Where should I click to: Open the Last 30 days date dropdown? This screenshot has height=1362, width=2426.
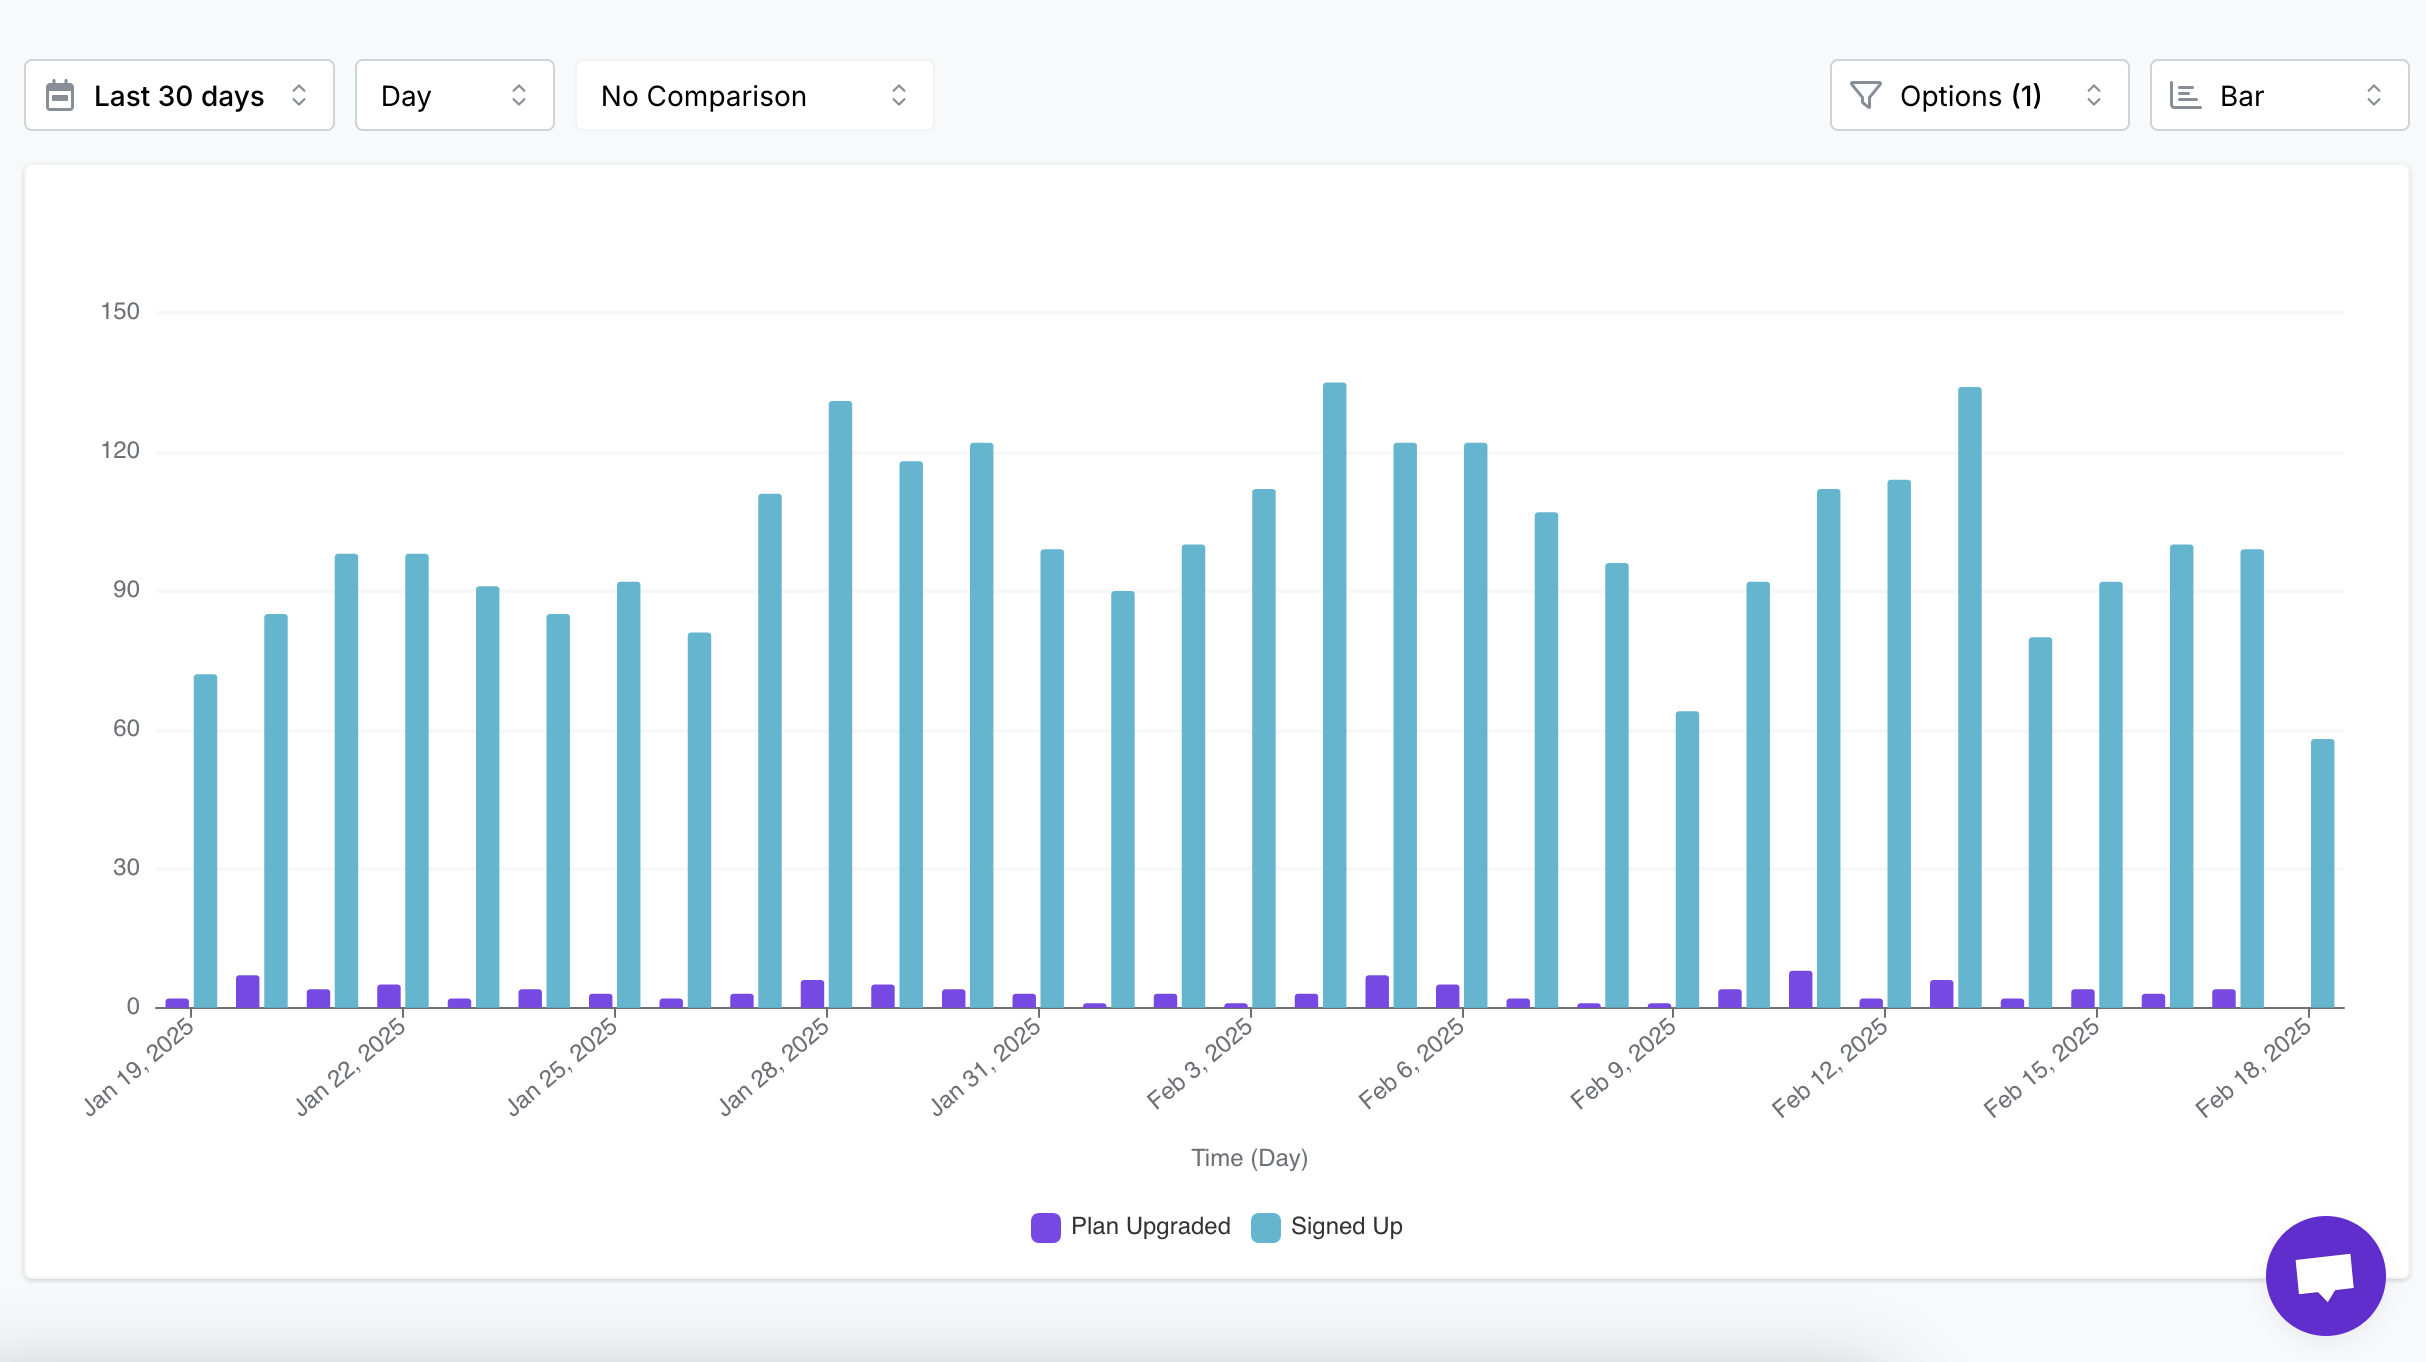click(x=178, y=96)
